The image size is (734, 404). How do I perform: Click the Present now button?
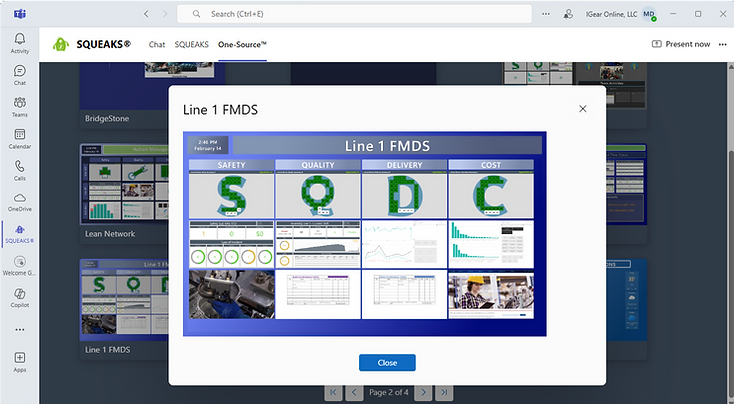(681, 44)
